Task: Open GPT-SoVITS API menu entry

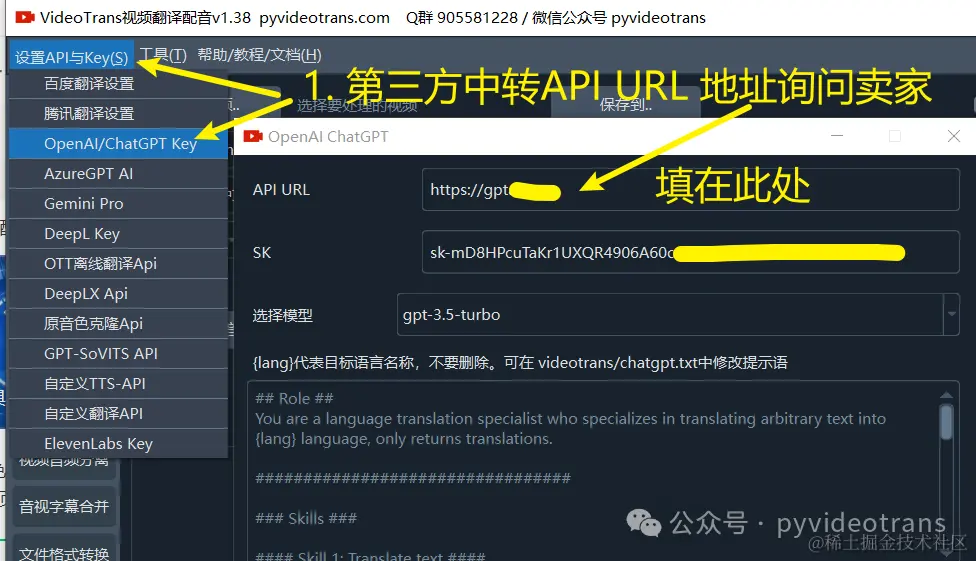Action: coord(118,353)
